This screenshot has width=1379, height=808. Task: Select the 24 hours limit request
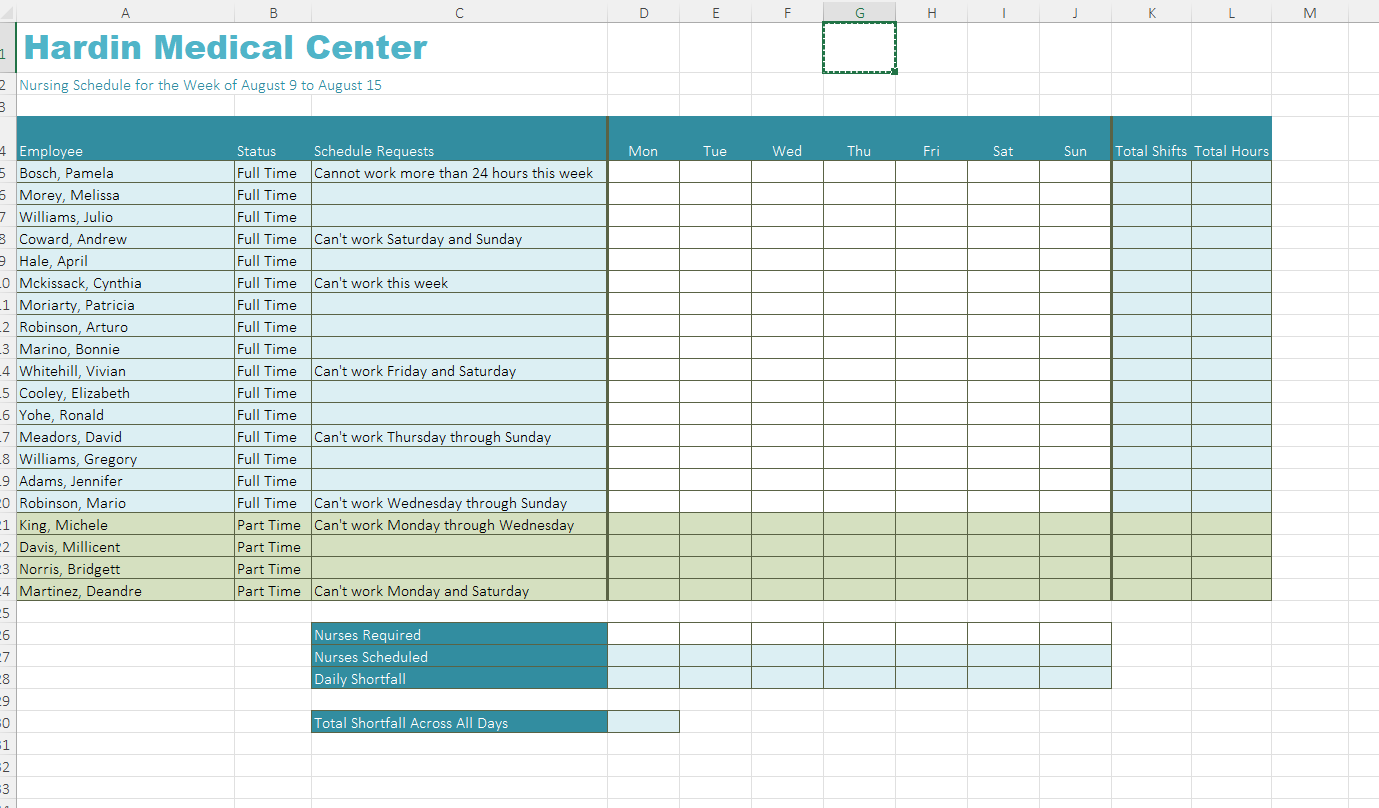pyautogui.click(x=459, y=173)
